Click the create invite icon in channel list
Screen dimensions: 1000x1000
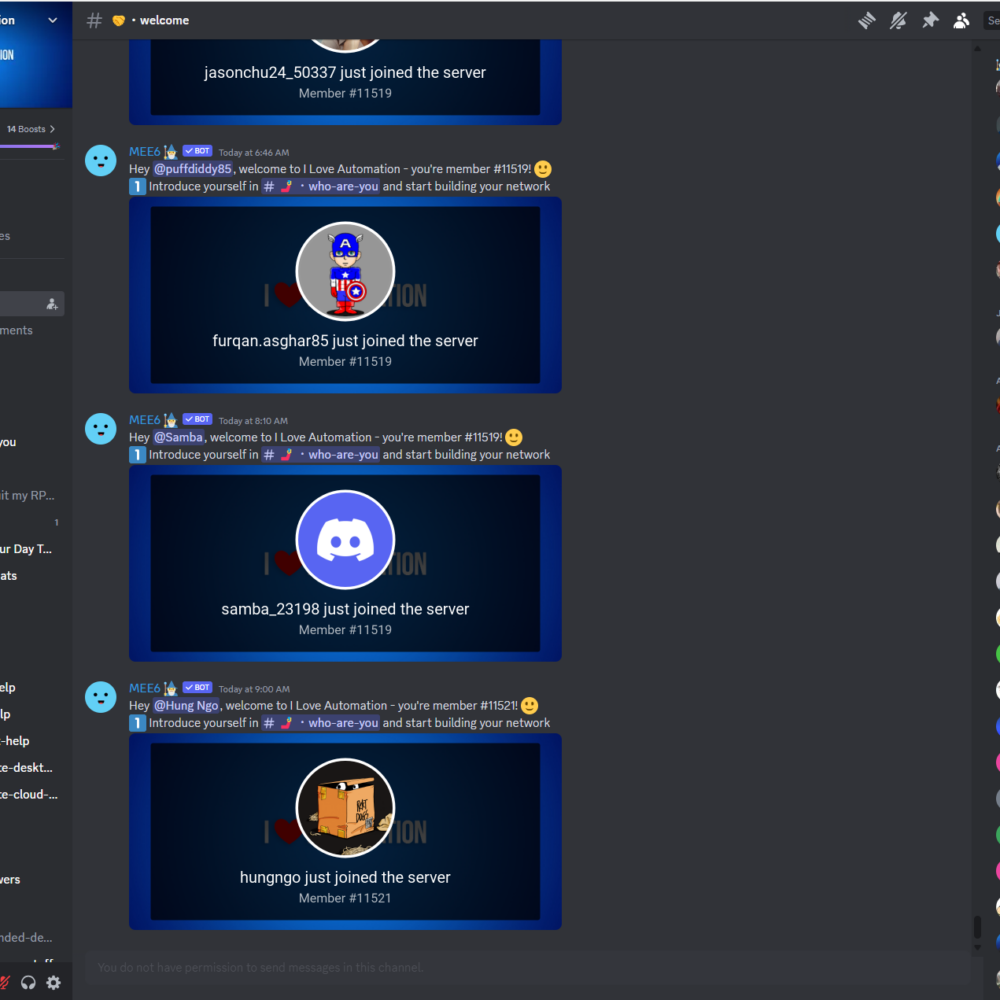[x=52, y=304]
